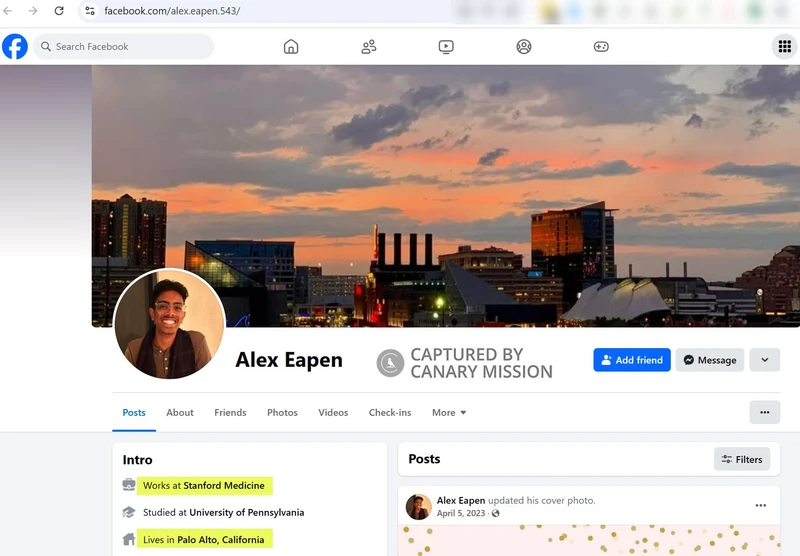Open the Home feed icon
The image size is (800, 556).
click(291, 46)
